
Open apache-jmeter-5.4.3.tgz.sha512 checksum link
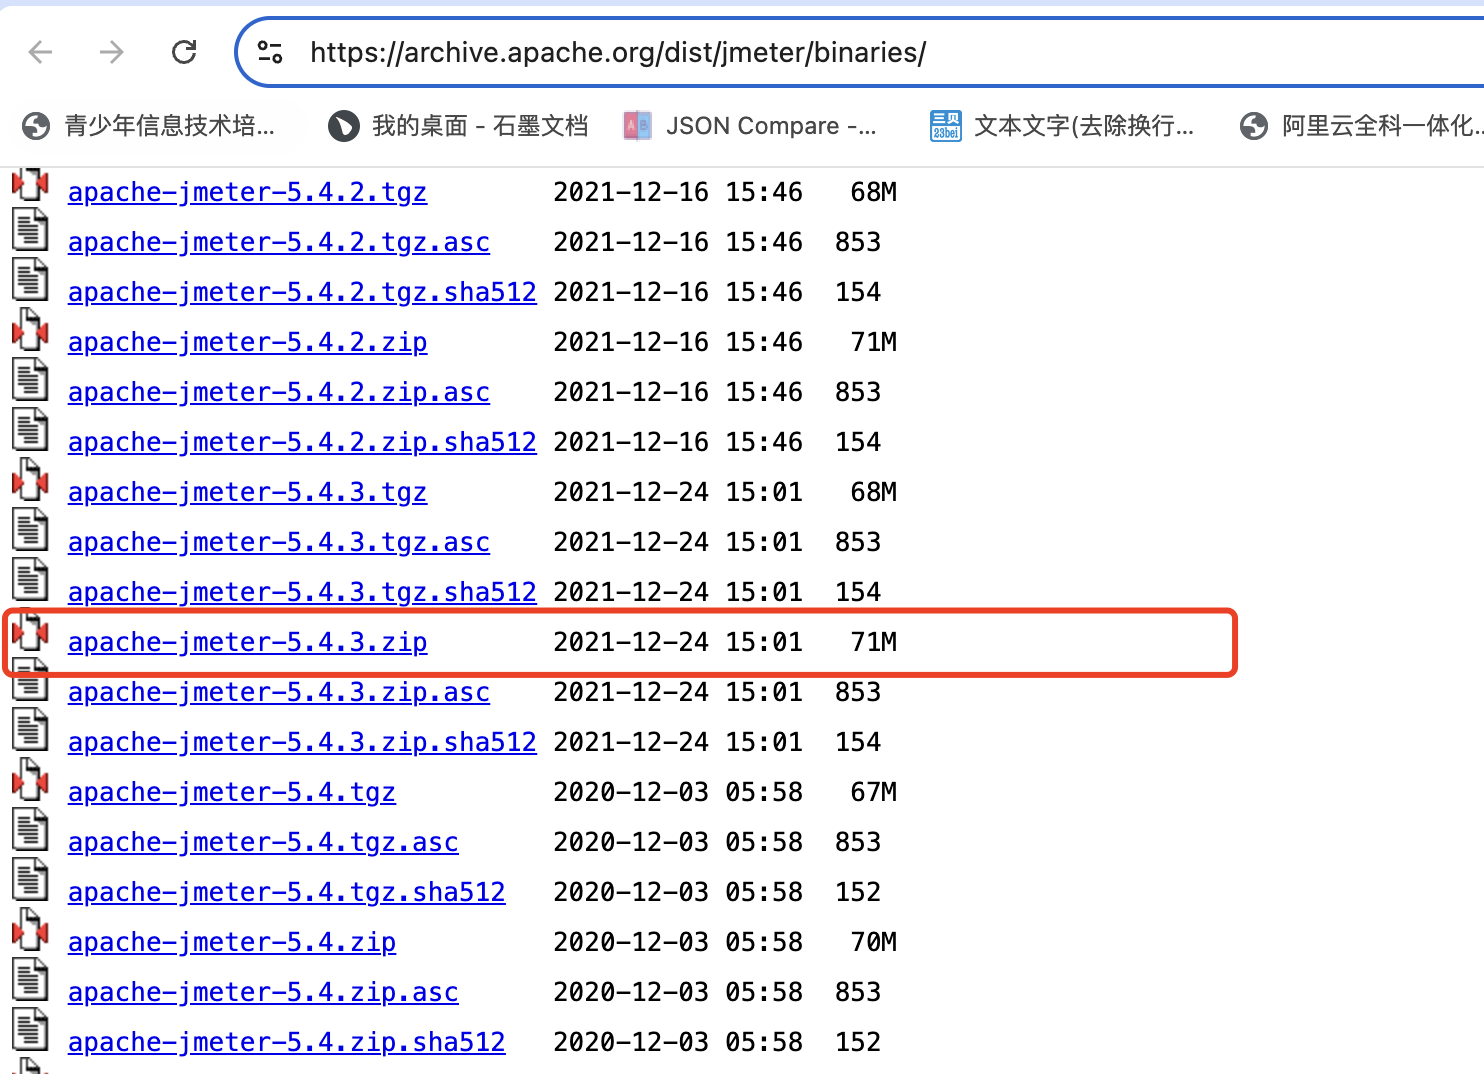302,592
